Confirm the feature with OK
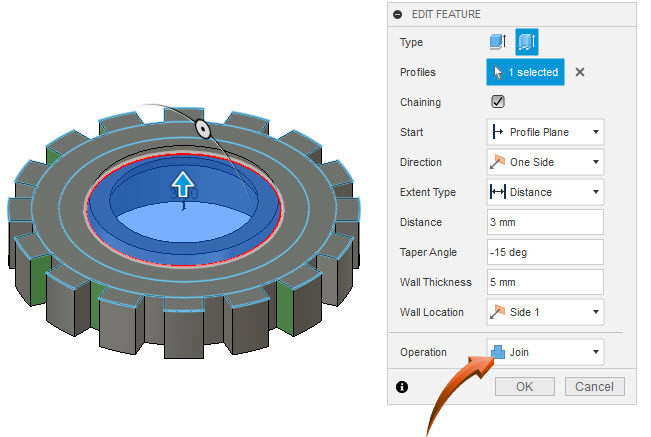 525,386
